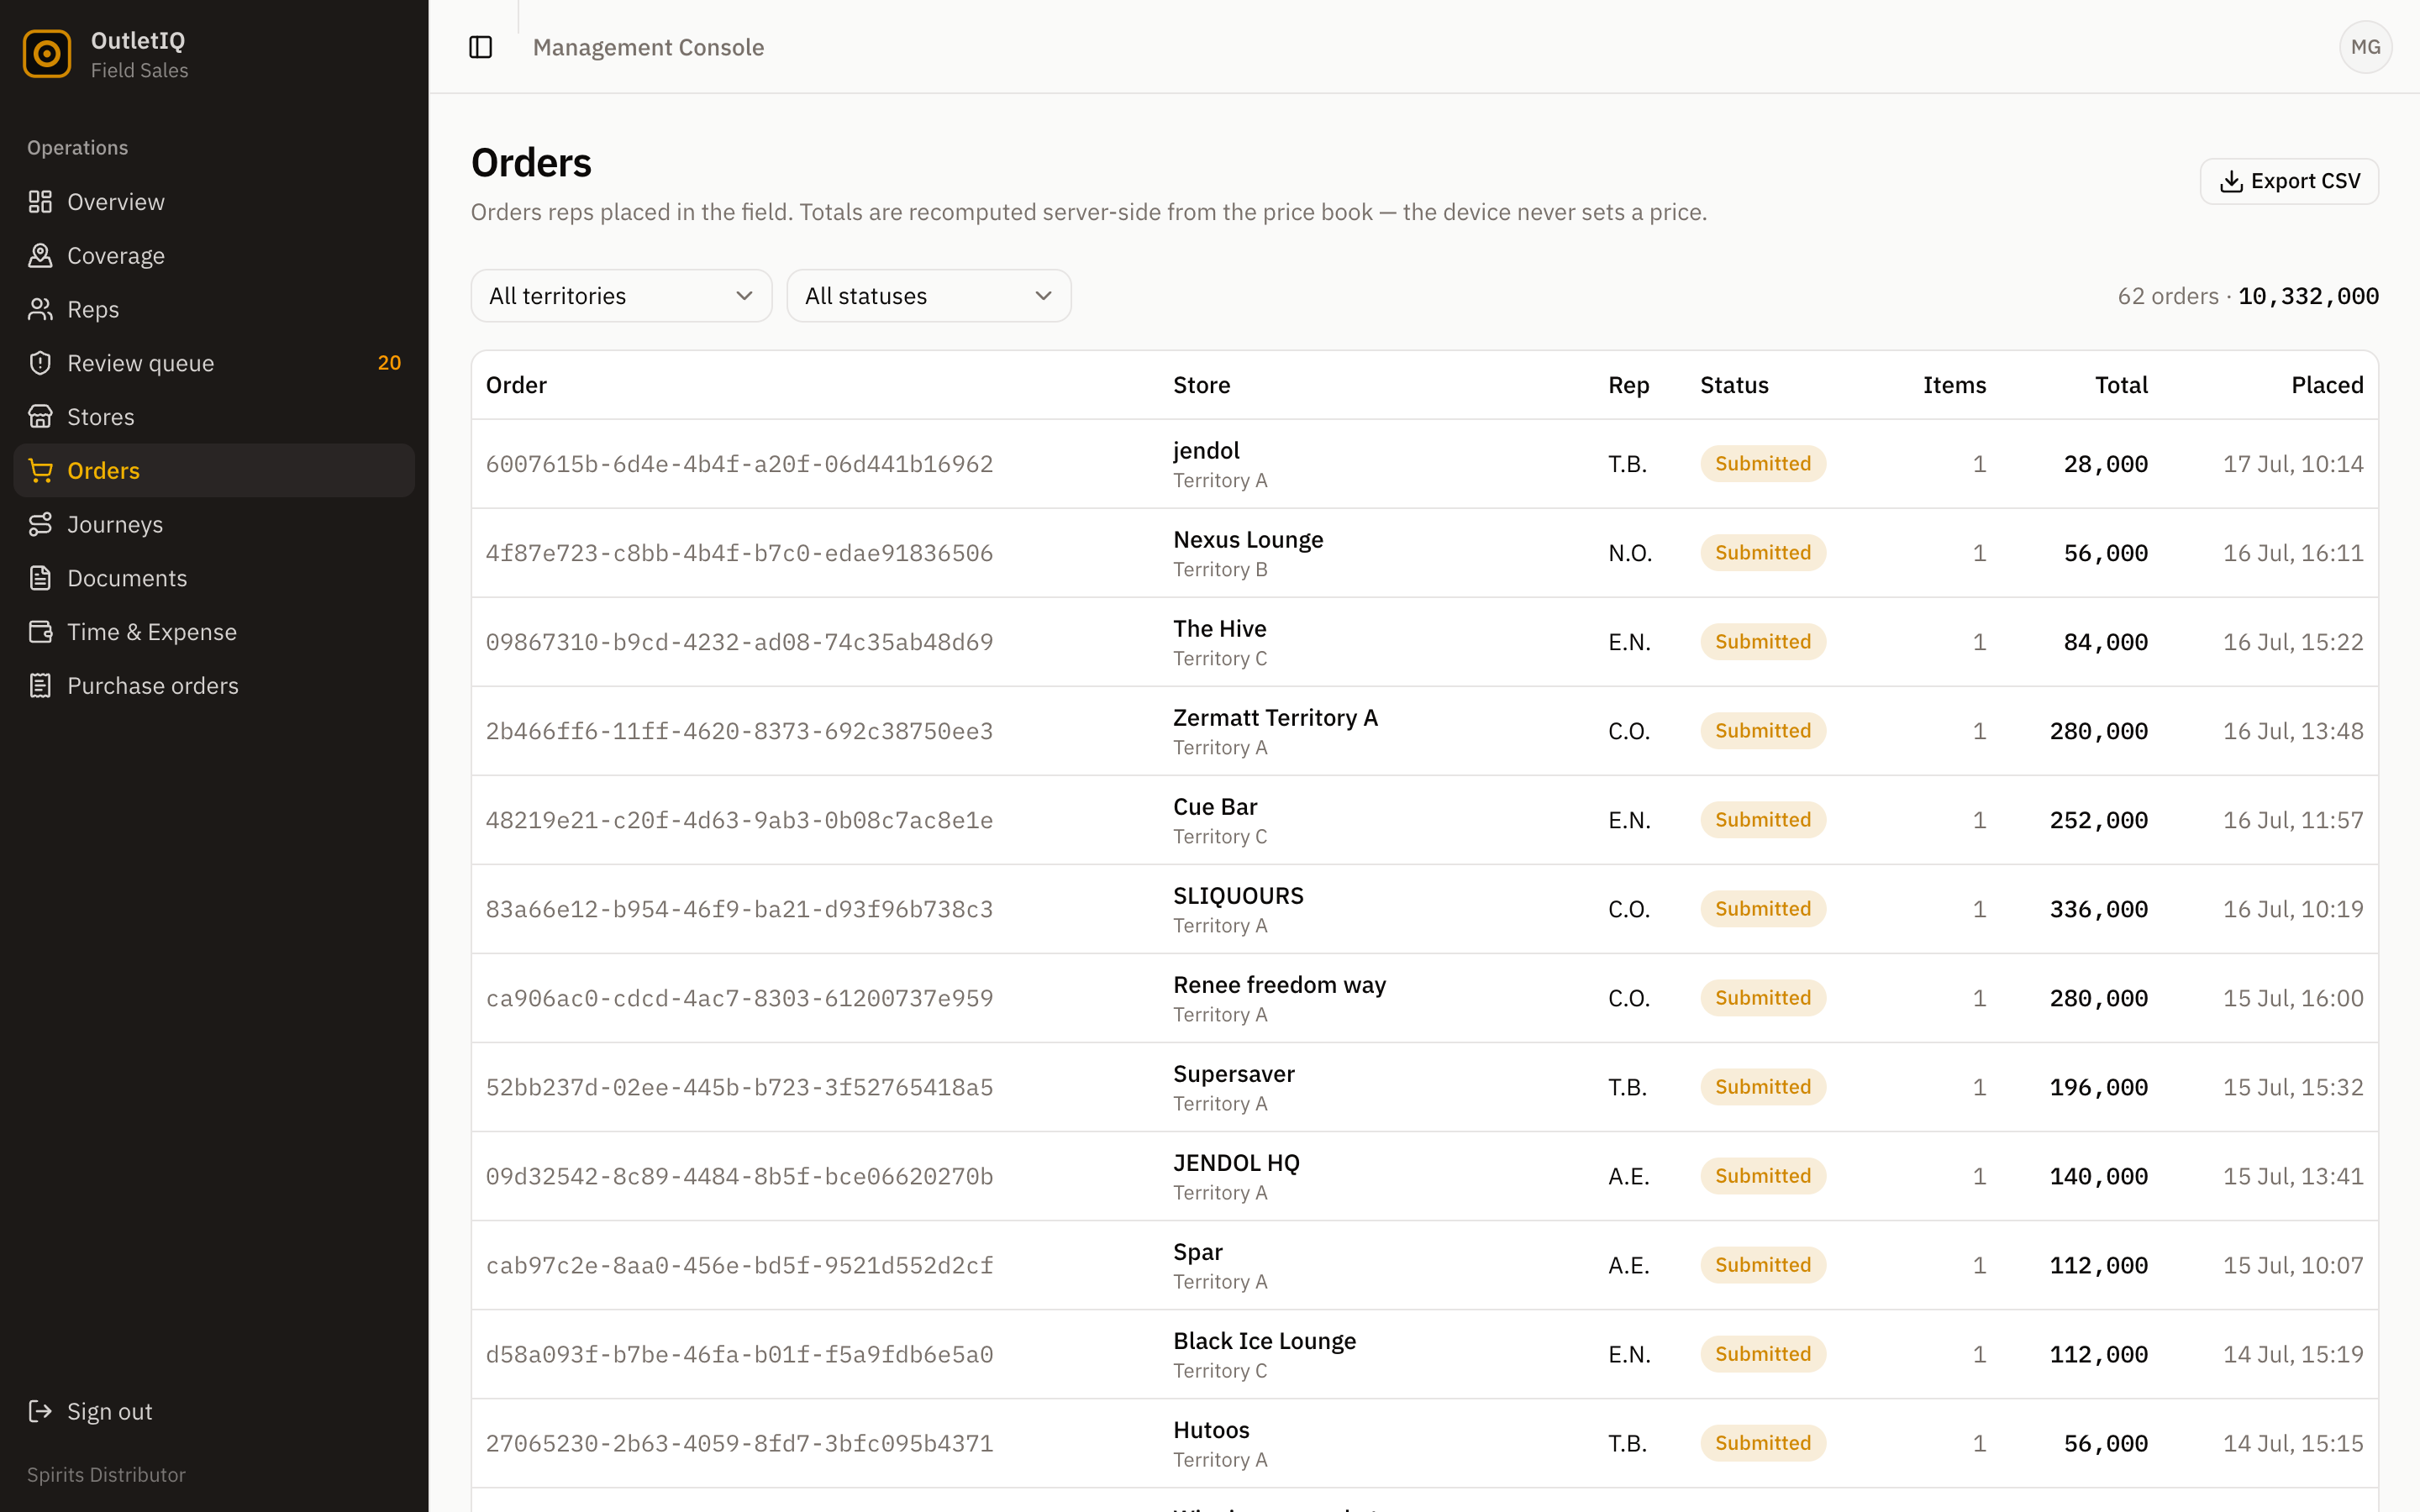The image size is (2420, 1512).
Task: Open order 09867310-b9cd-4232-ad08-74c35ab48d69
Action: click(x=739, y=642)
